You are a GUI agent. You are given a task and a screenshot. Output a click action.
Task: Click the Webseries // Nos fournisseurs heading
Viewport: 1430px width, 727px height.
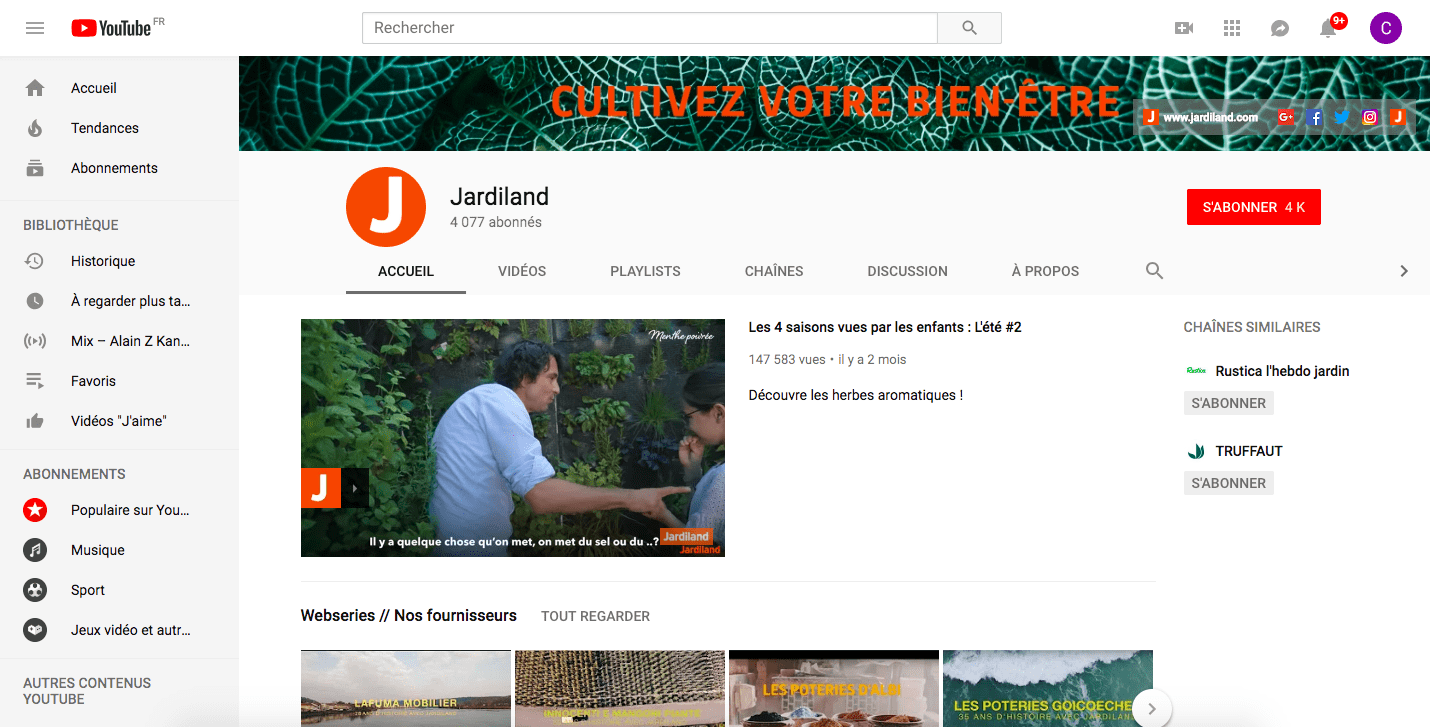409,615
